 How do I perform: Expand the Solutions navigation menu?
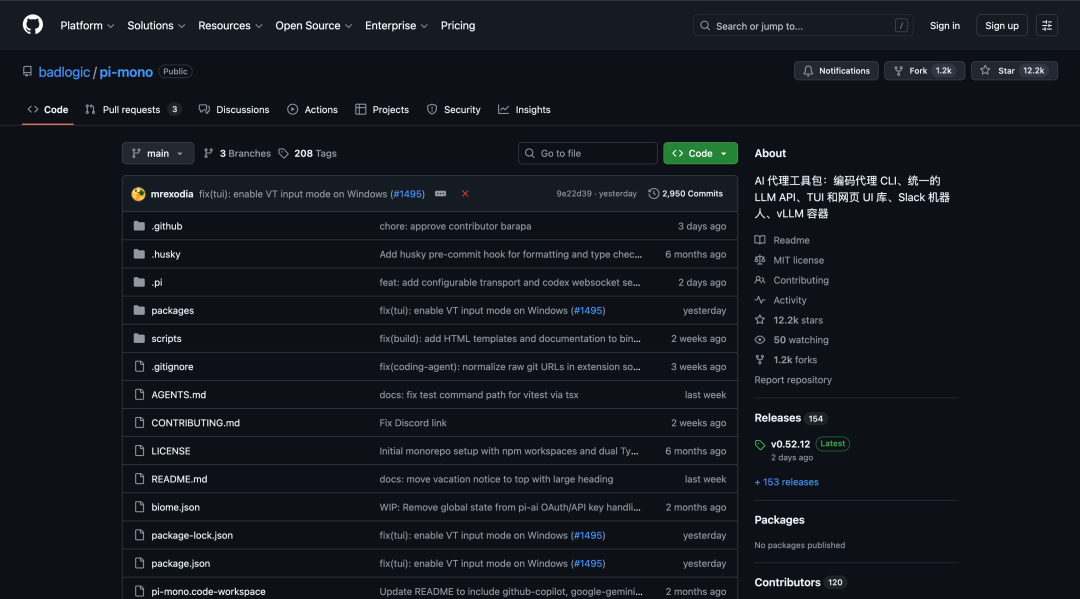[156, 25]
